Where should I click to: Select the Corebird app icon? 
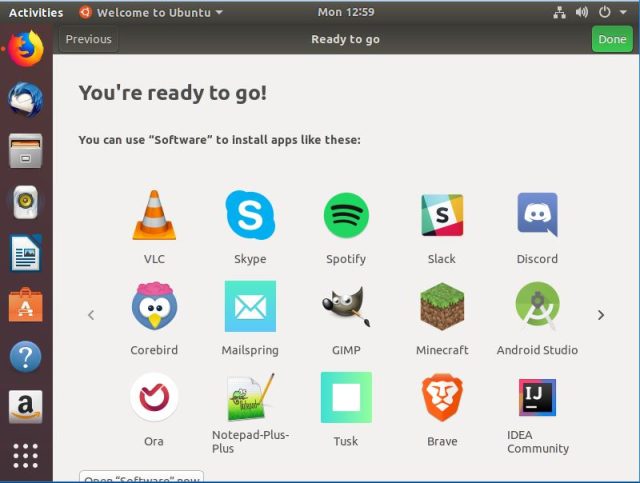pyautogui.click(x=154, y=306)
